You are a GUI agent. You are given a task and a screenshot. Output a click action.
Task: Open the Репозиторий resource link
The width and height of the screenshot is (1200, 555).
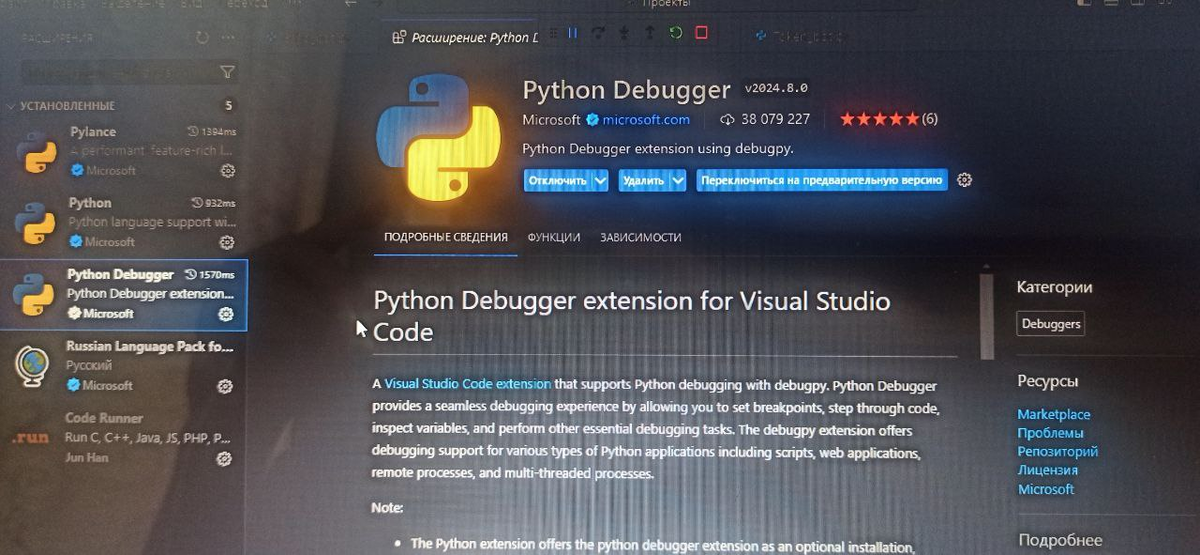(1058, 451)
